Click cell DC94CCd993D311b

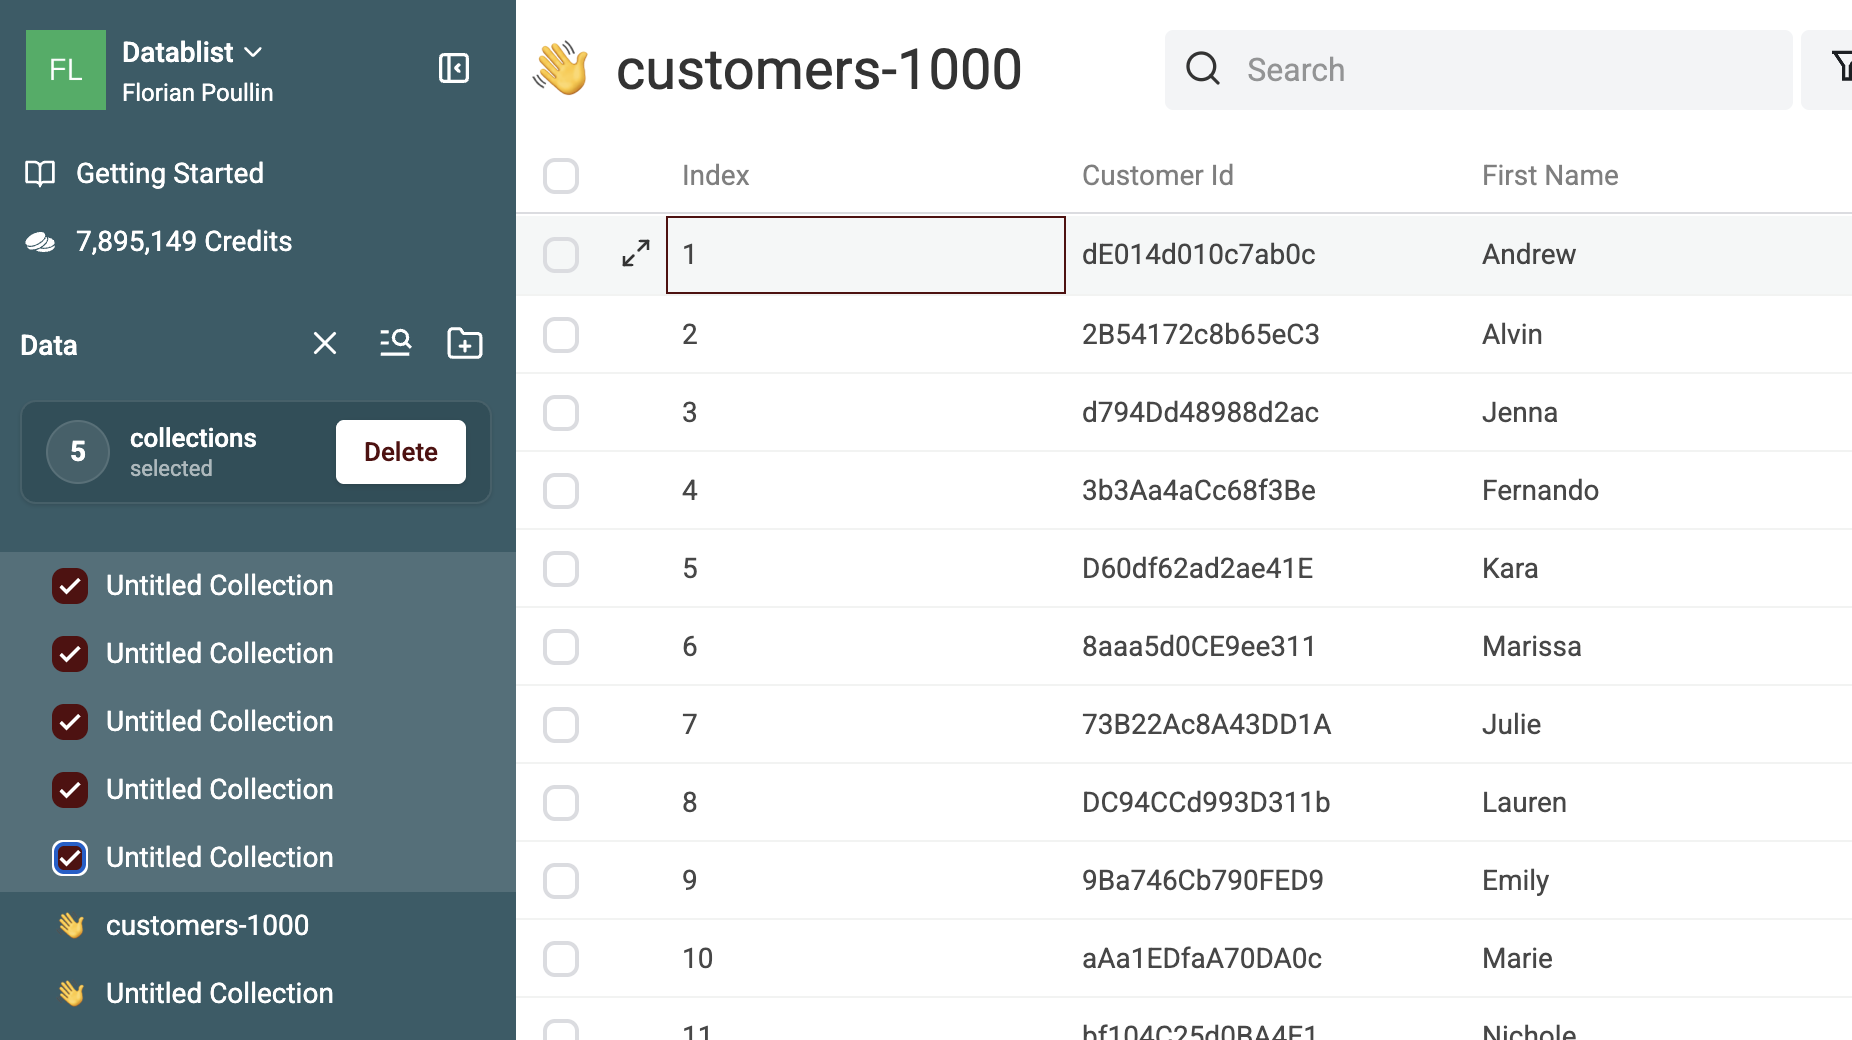1206,803
